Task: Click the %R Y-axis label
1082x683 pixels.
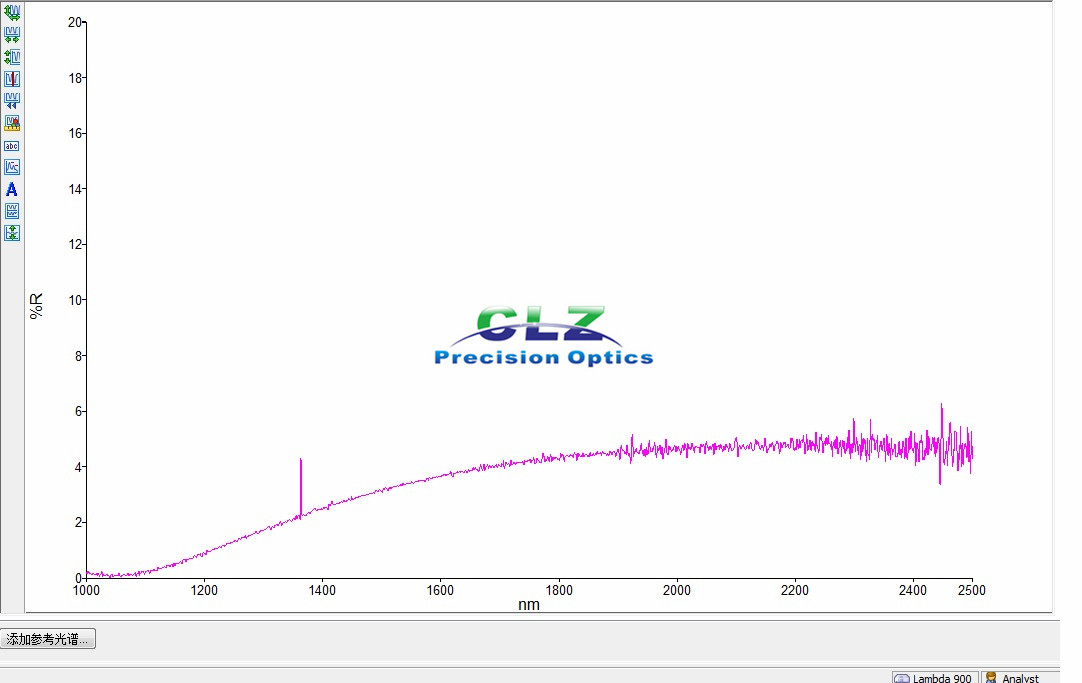Action: point(37,305)
